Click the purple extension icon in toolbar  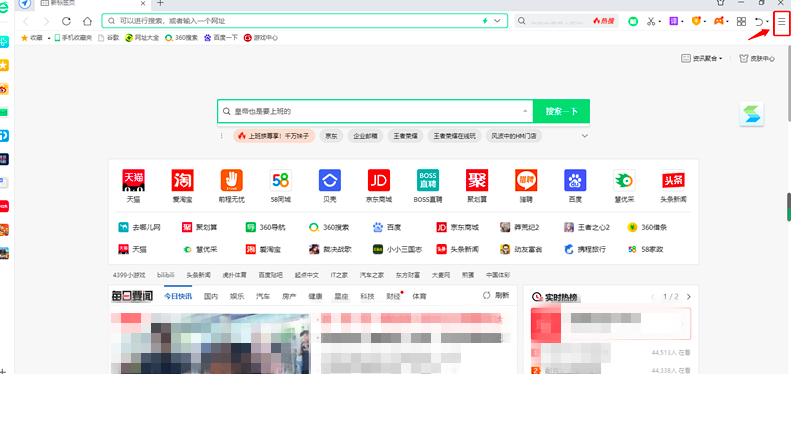point(674,21)
